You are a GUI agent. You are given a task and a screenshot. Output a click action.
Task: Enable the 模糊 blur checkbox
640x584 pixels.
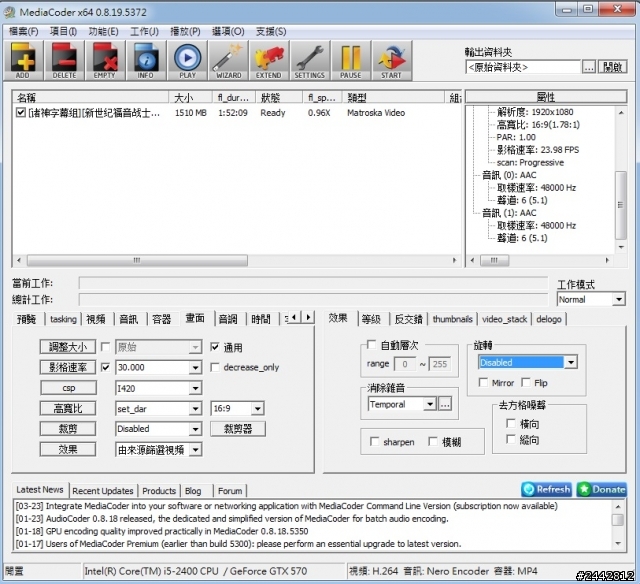(433, 441)
